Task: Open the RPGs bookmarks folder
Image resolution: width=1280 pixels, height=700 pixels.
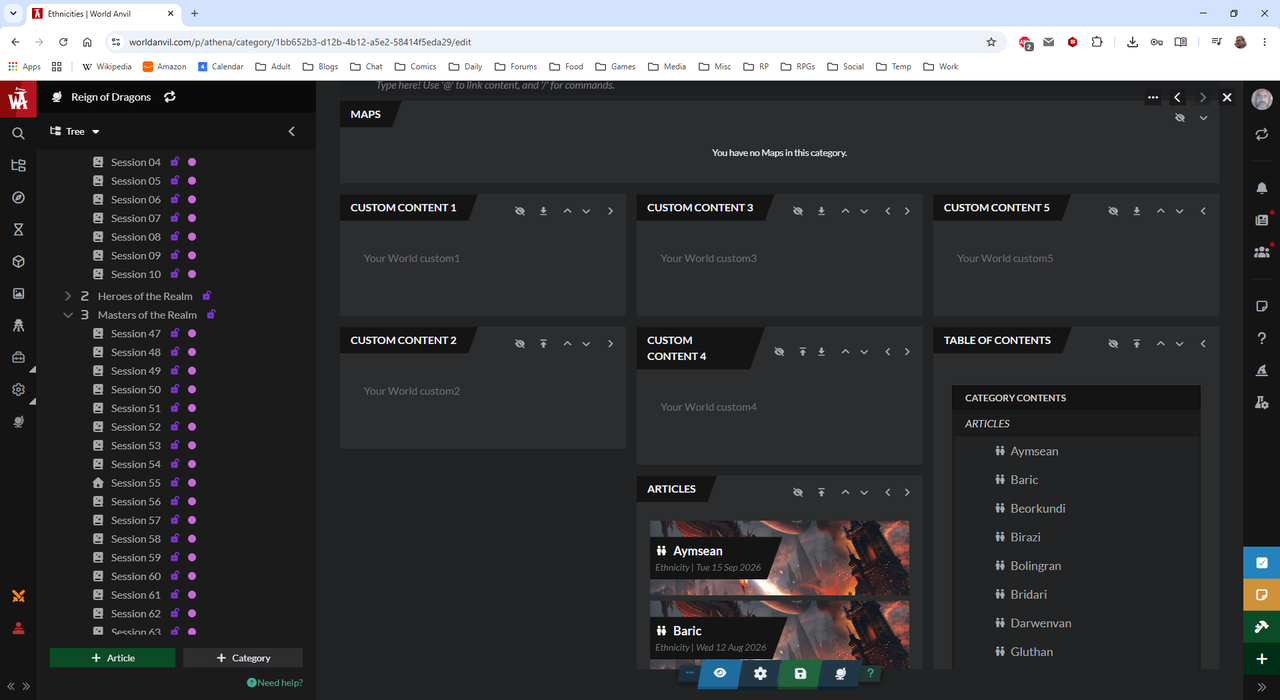Action: tap(797, 67)
